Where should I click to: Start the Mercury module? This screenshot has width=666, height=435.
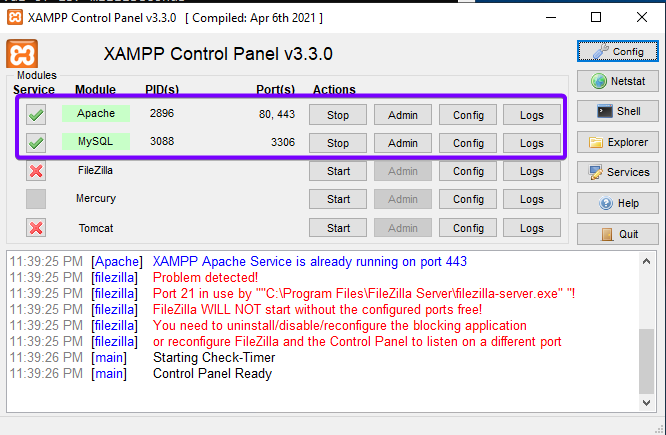pos(338,199)
